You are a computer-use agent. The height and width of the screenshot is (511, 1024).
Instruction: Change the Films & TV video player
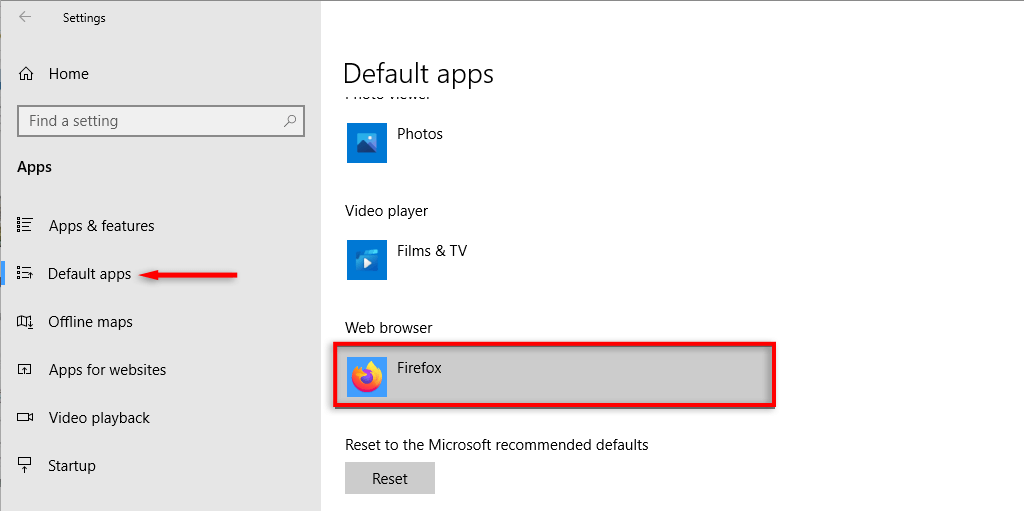coord(406,260)
